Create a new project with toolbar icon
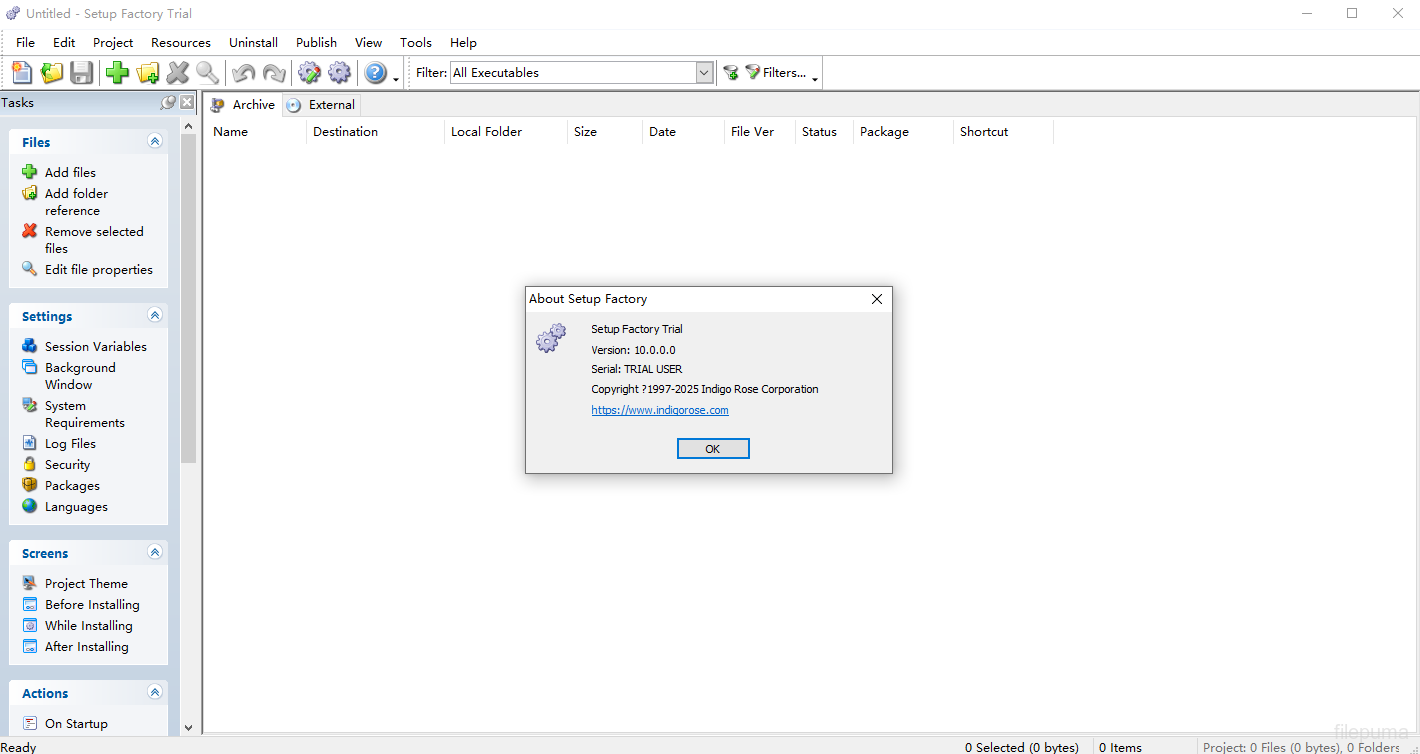The width and height of the screenshot is (1420, 754). tap(21, 72)
